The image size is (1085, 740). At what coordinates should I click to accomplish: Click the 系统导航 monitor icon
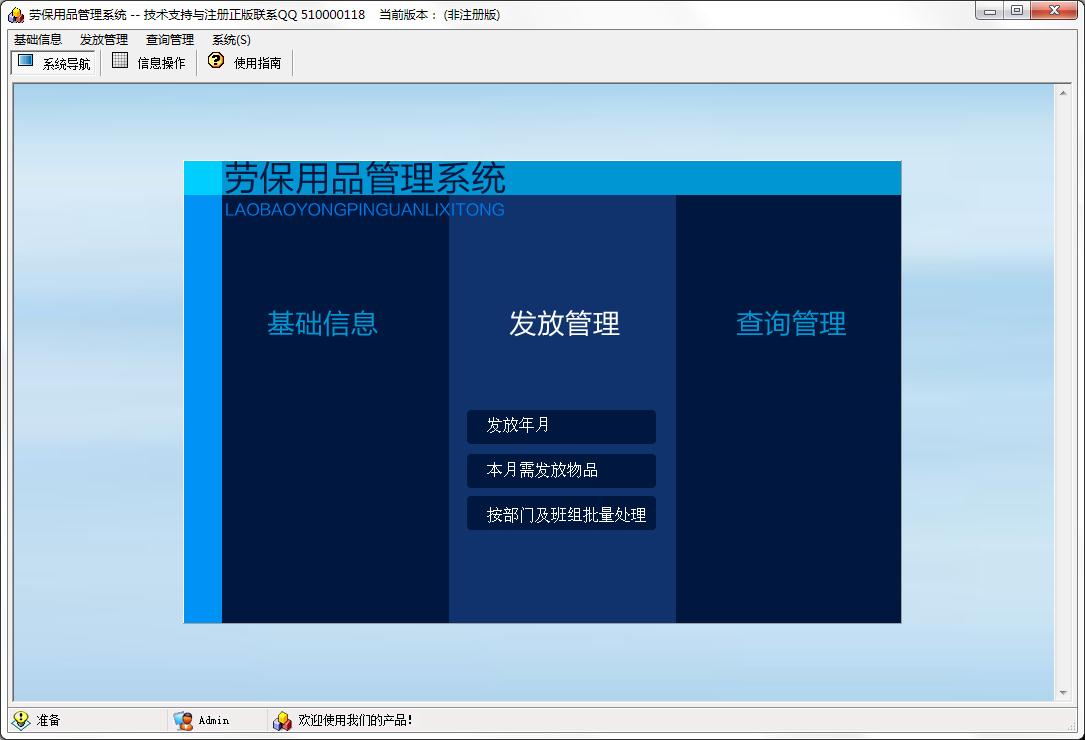point(26,61)
